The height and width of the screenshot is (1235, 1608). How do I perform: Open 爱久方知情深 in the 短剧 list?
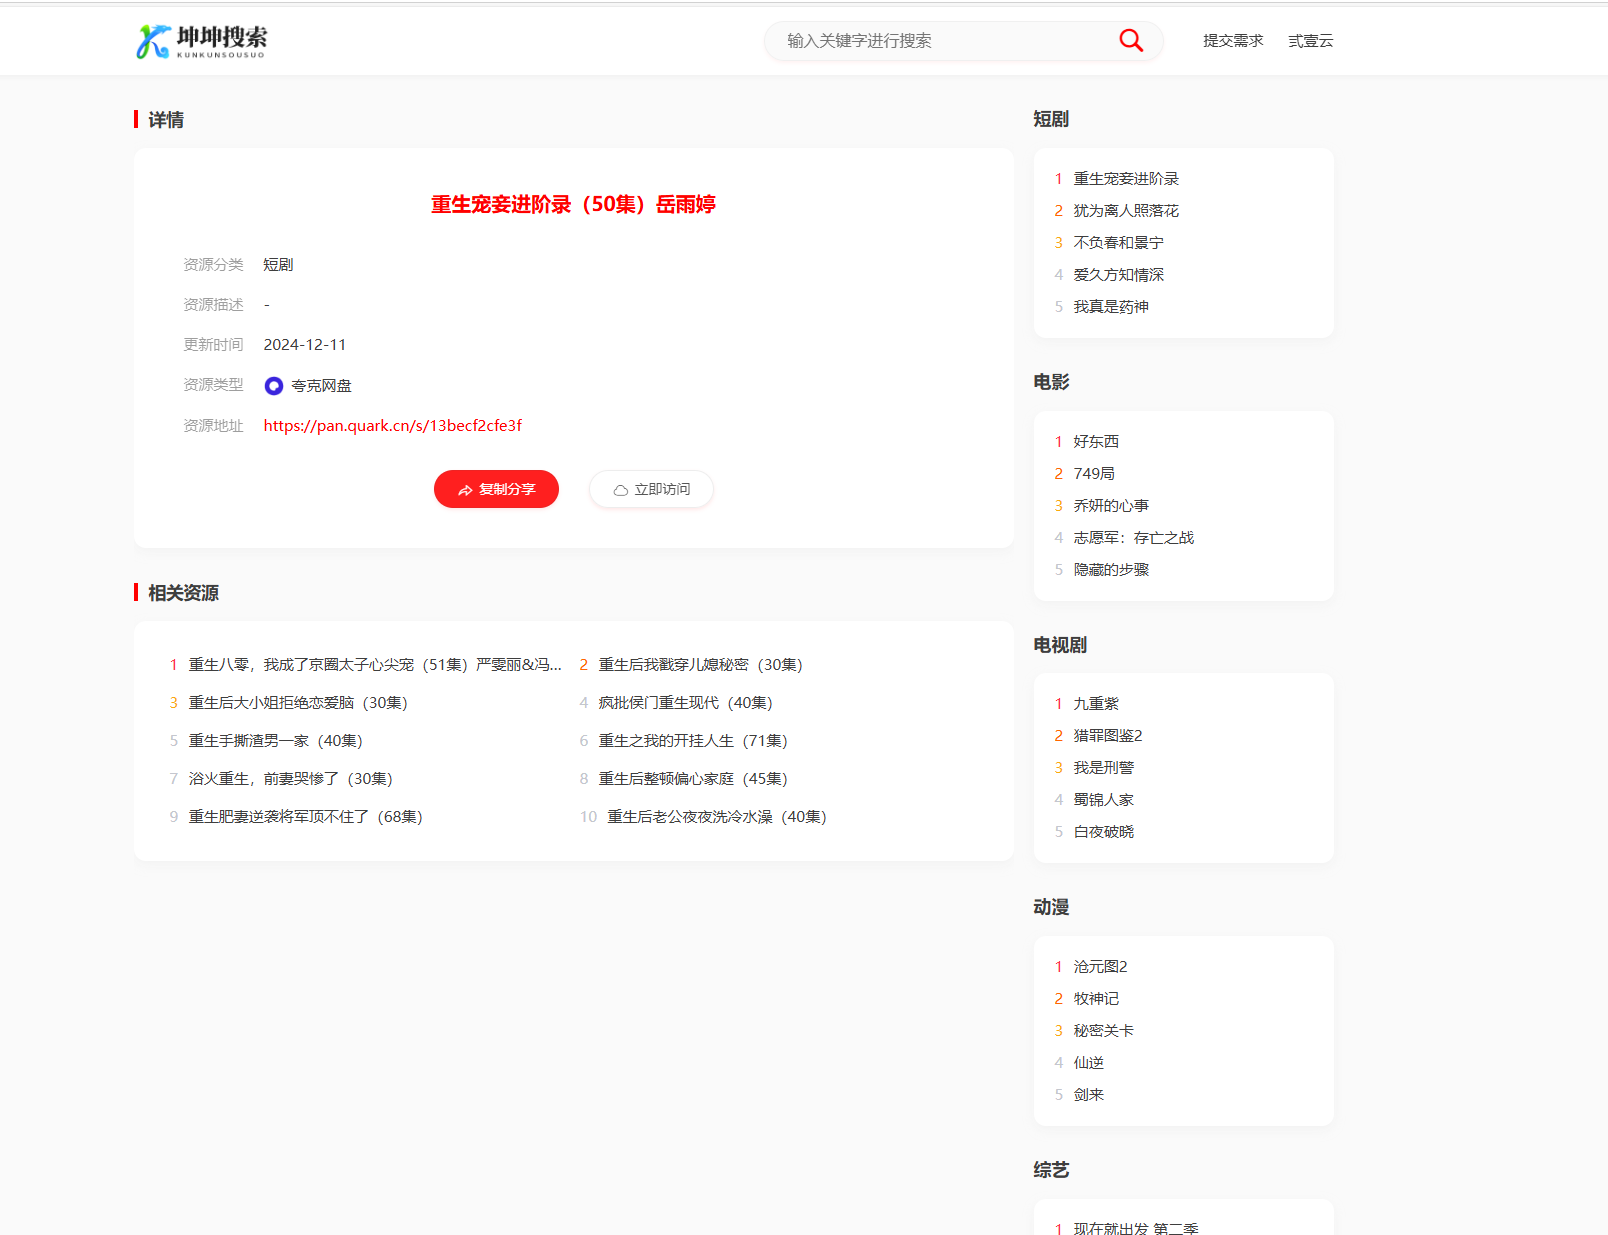coord(1118,275)
